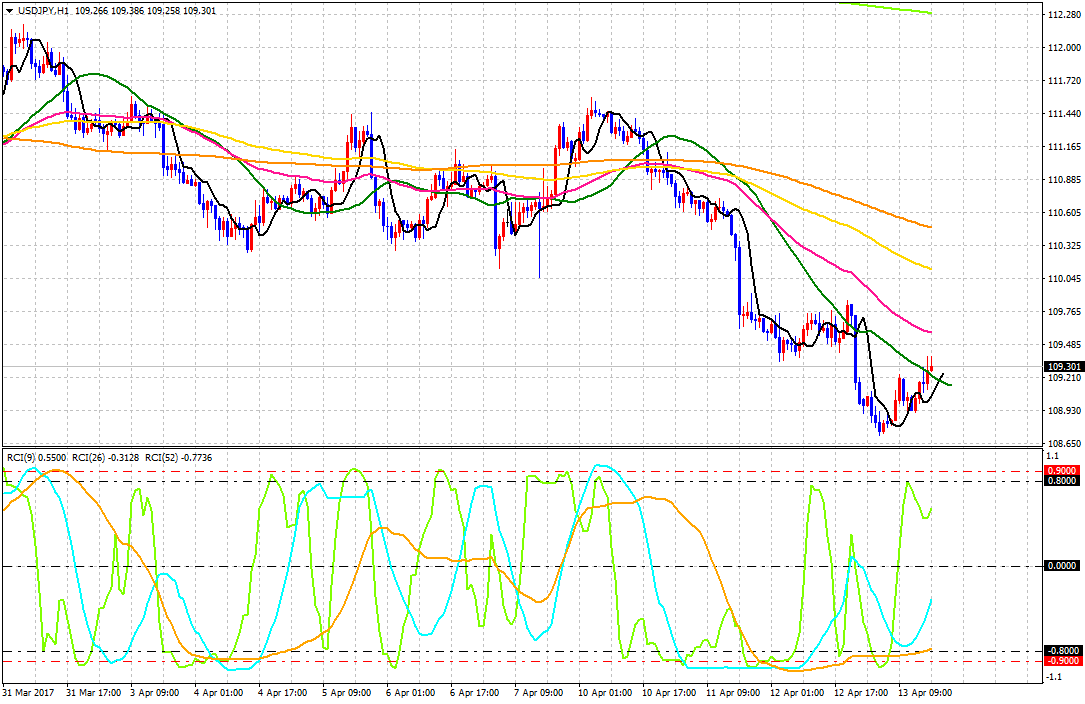
Task: Click the 10 Apr 01:00 time label
Action: (x=607, y=691)
